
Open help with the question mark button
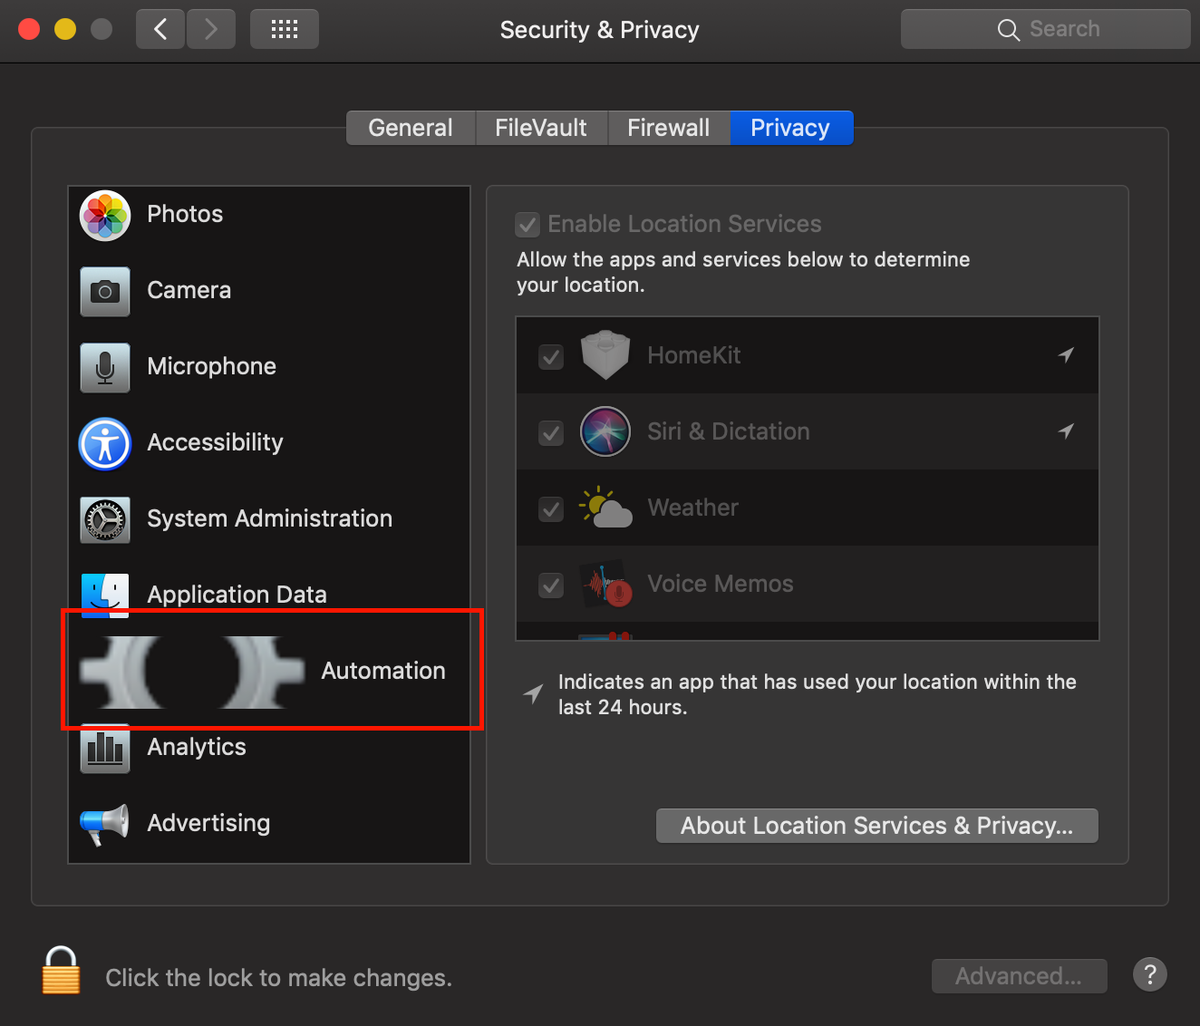point(1150,974)
